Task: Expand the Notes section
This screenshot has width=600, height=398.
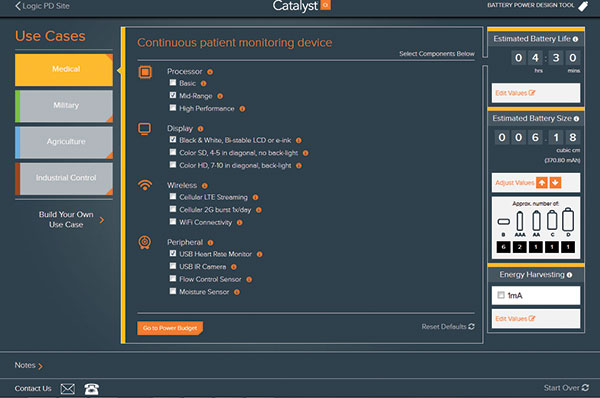Action: coord(29,366)
